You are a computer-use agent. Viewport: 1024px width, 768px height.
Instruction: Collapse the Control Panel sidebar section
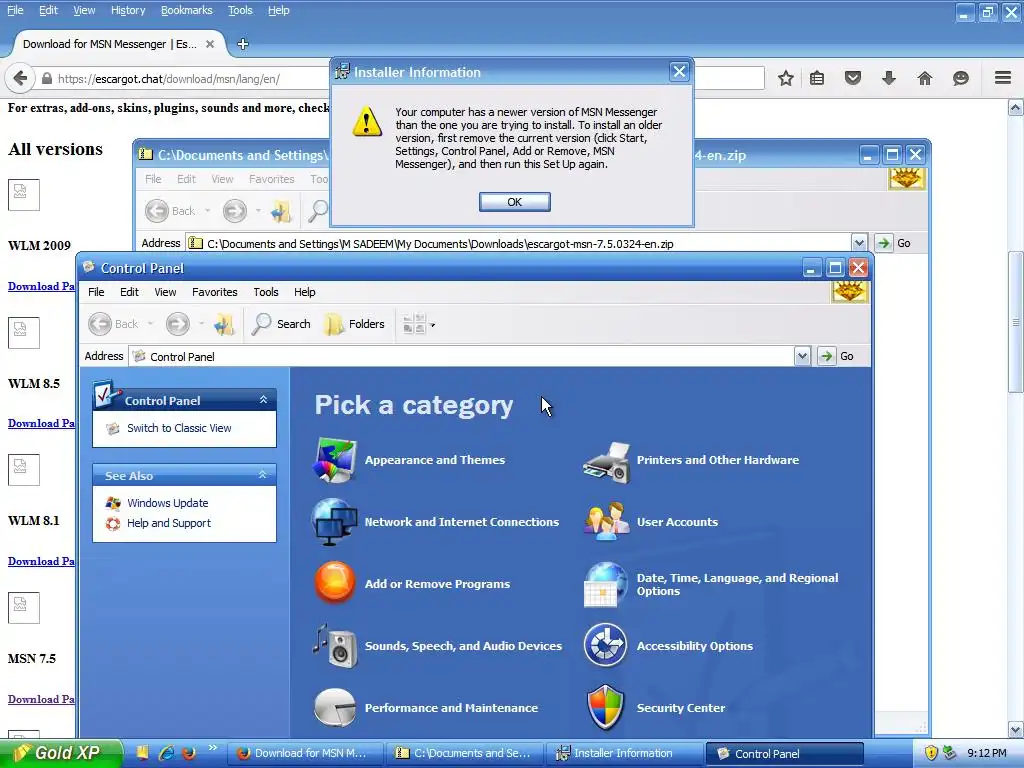[263, 400]
